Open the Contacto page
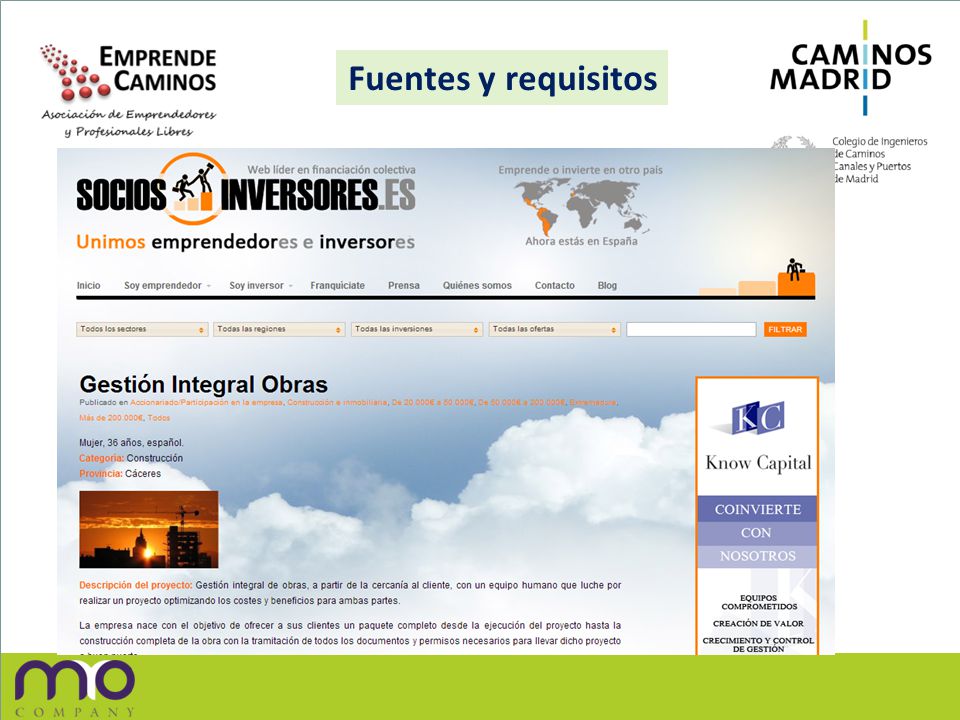 tap(555, 285)
